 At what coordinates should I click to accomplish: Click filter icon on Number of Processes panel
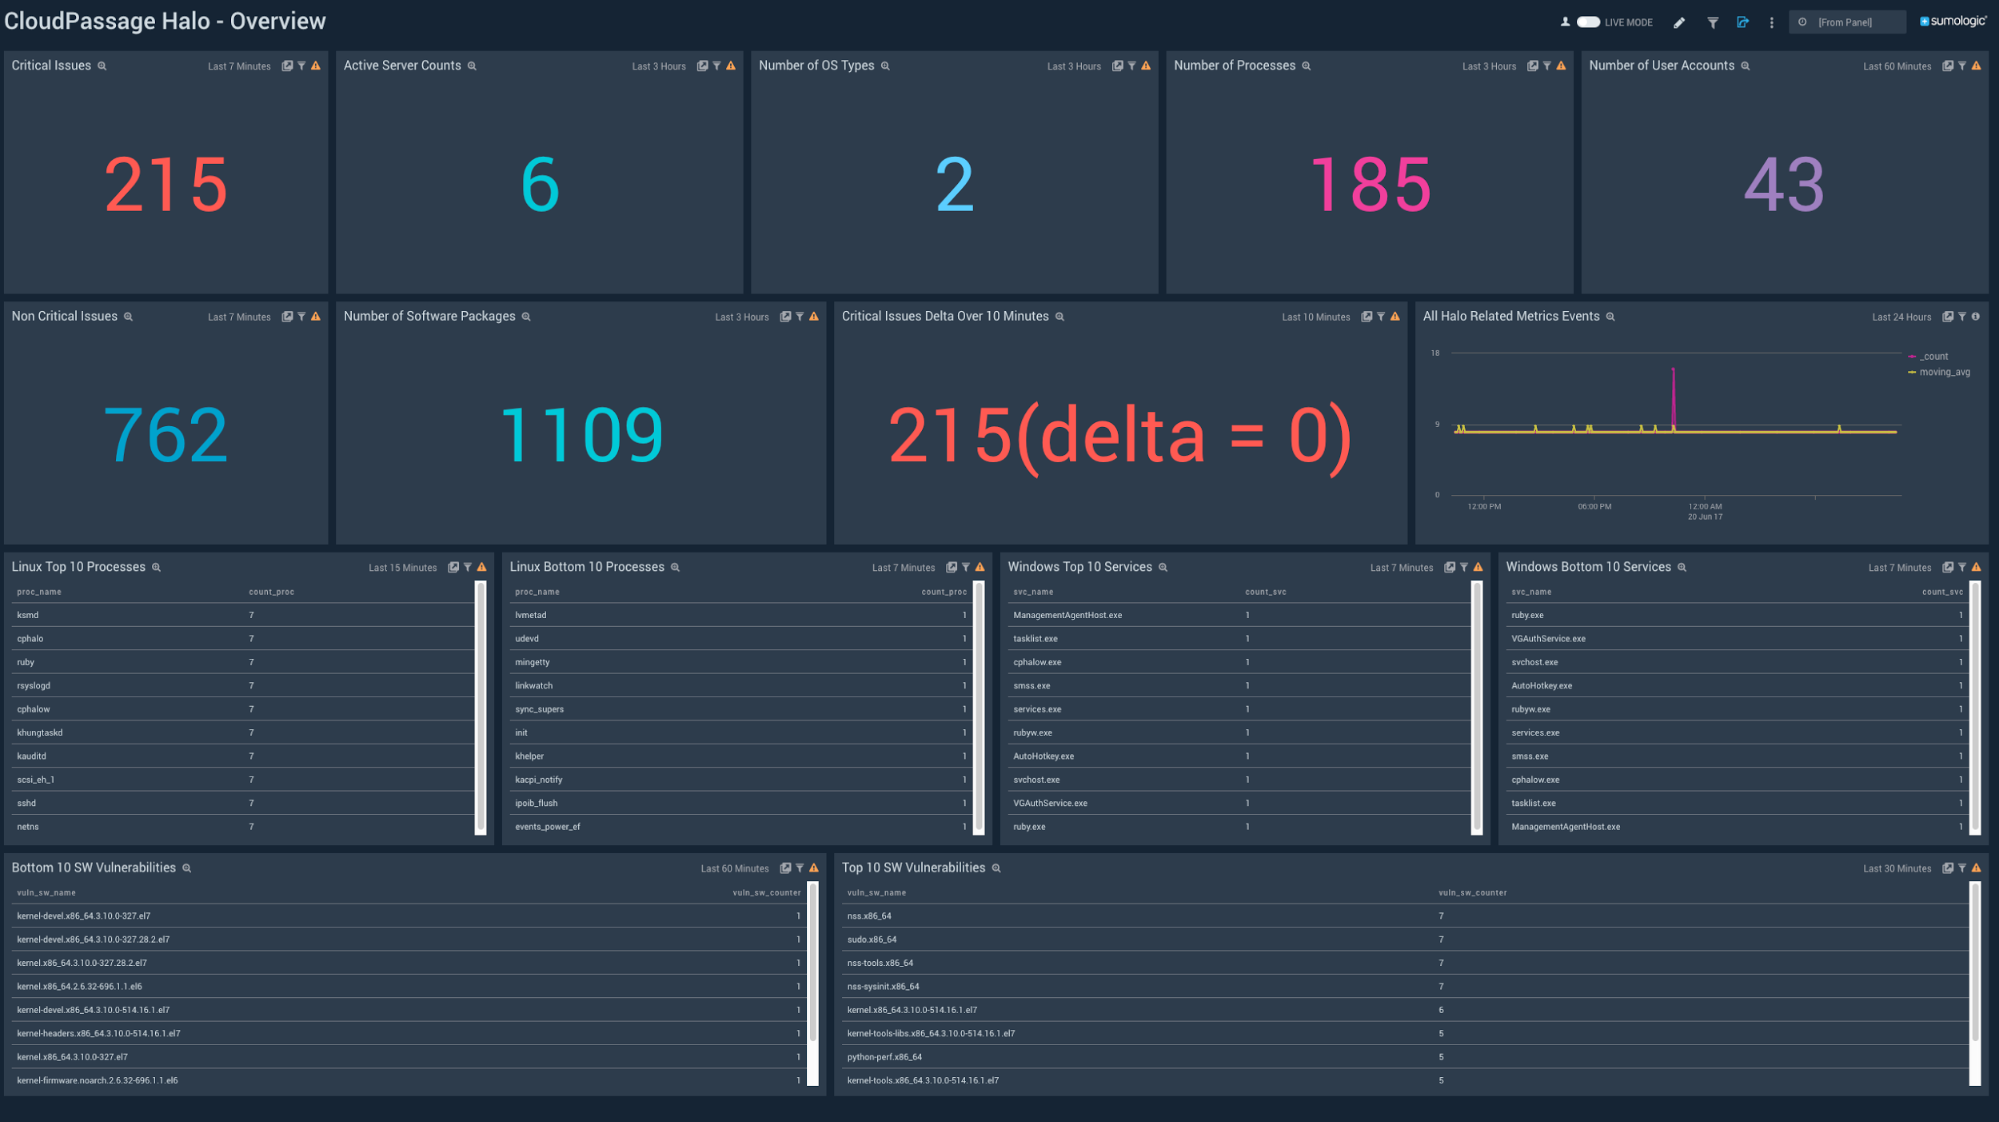coord(1547,66)
